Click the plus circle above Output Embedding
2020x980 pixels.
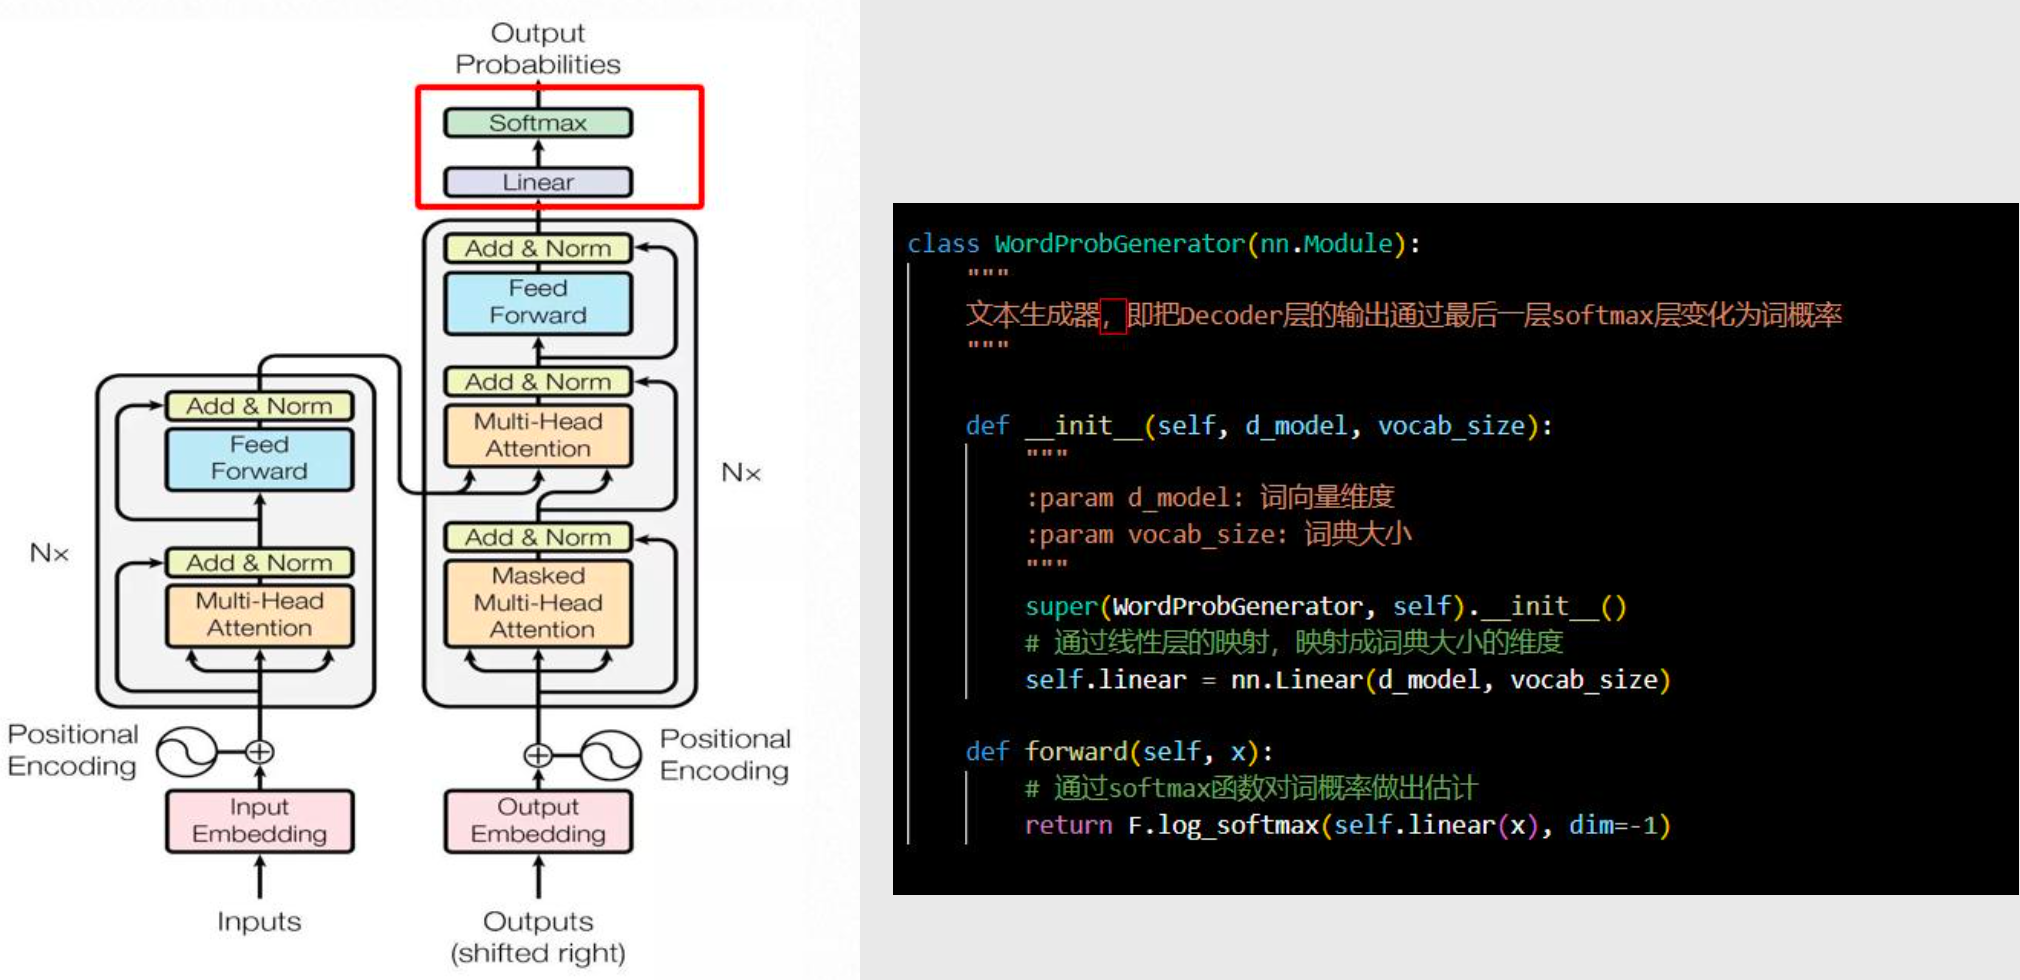pyautogui.click(x=538, y=755)
